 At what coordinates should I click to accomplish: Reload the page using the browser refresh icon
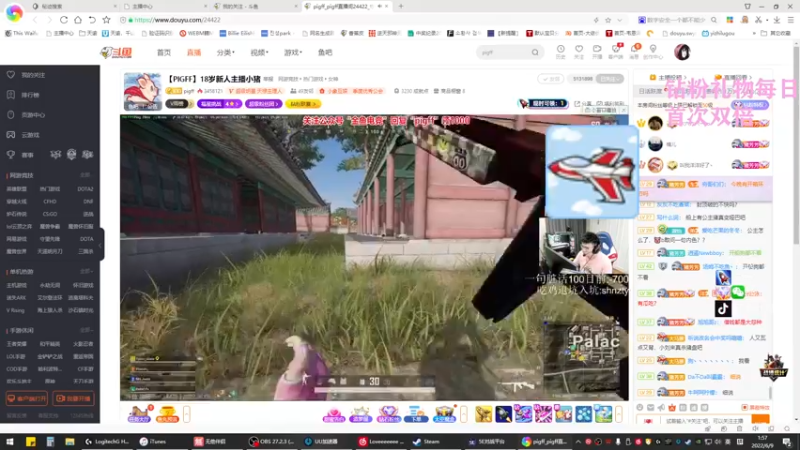[x=64, y=20]
